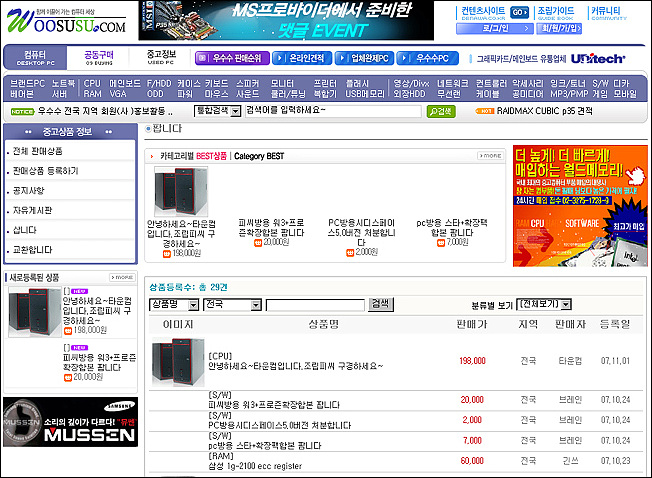
Task: Select the 팝니다 radio bullet
Action: click(x=148, y=129)
